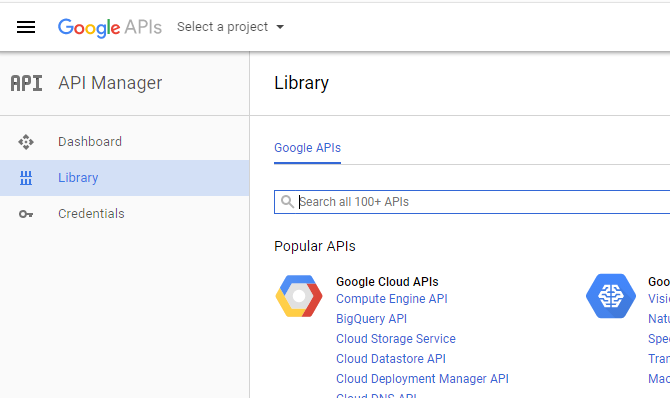The image size is (670, 398).
Task: Click the search magnifier icon
Action: click(x=287, y=201)
